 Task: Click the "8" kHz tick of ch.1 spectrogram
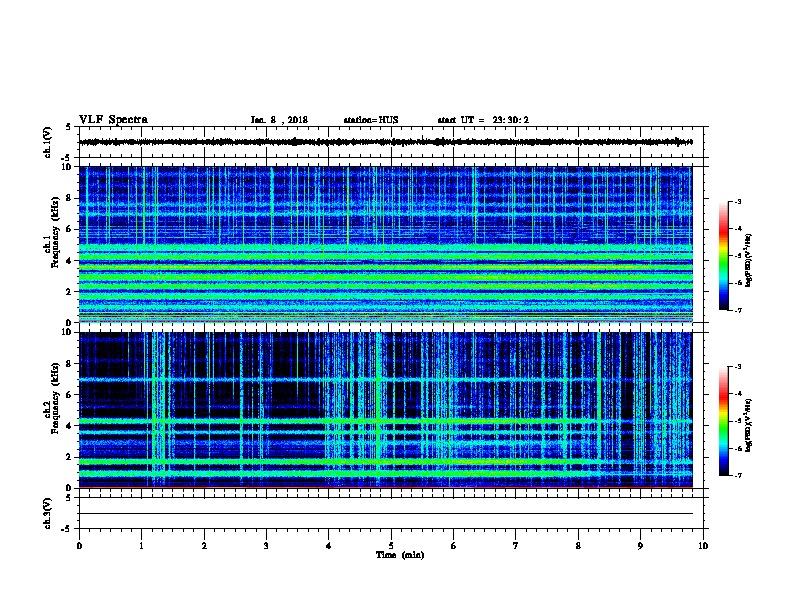[x=69, y=198]
